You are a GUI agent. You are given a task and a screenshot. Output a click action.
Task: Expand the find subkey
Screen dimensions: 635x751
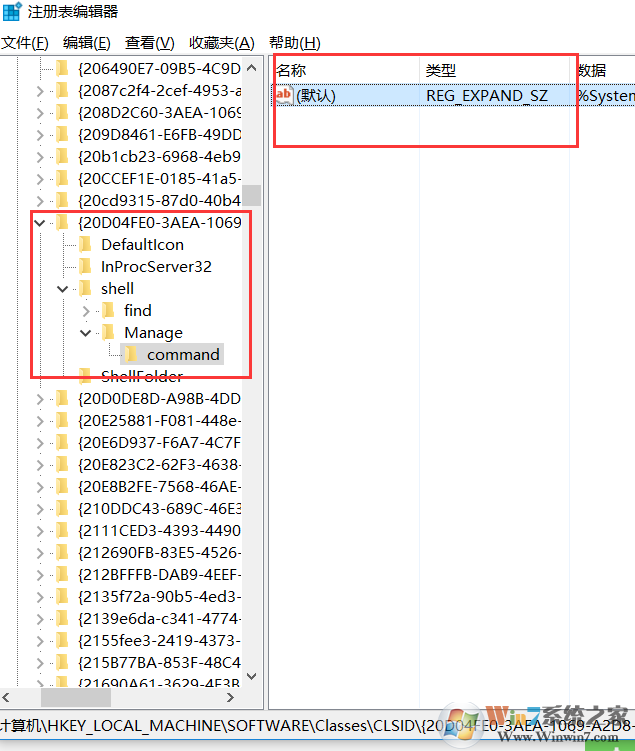point(86,311)
